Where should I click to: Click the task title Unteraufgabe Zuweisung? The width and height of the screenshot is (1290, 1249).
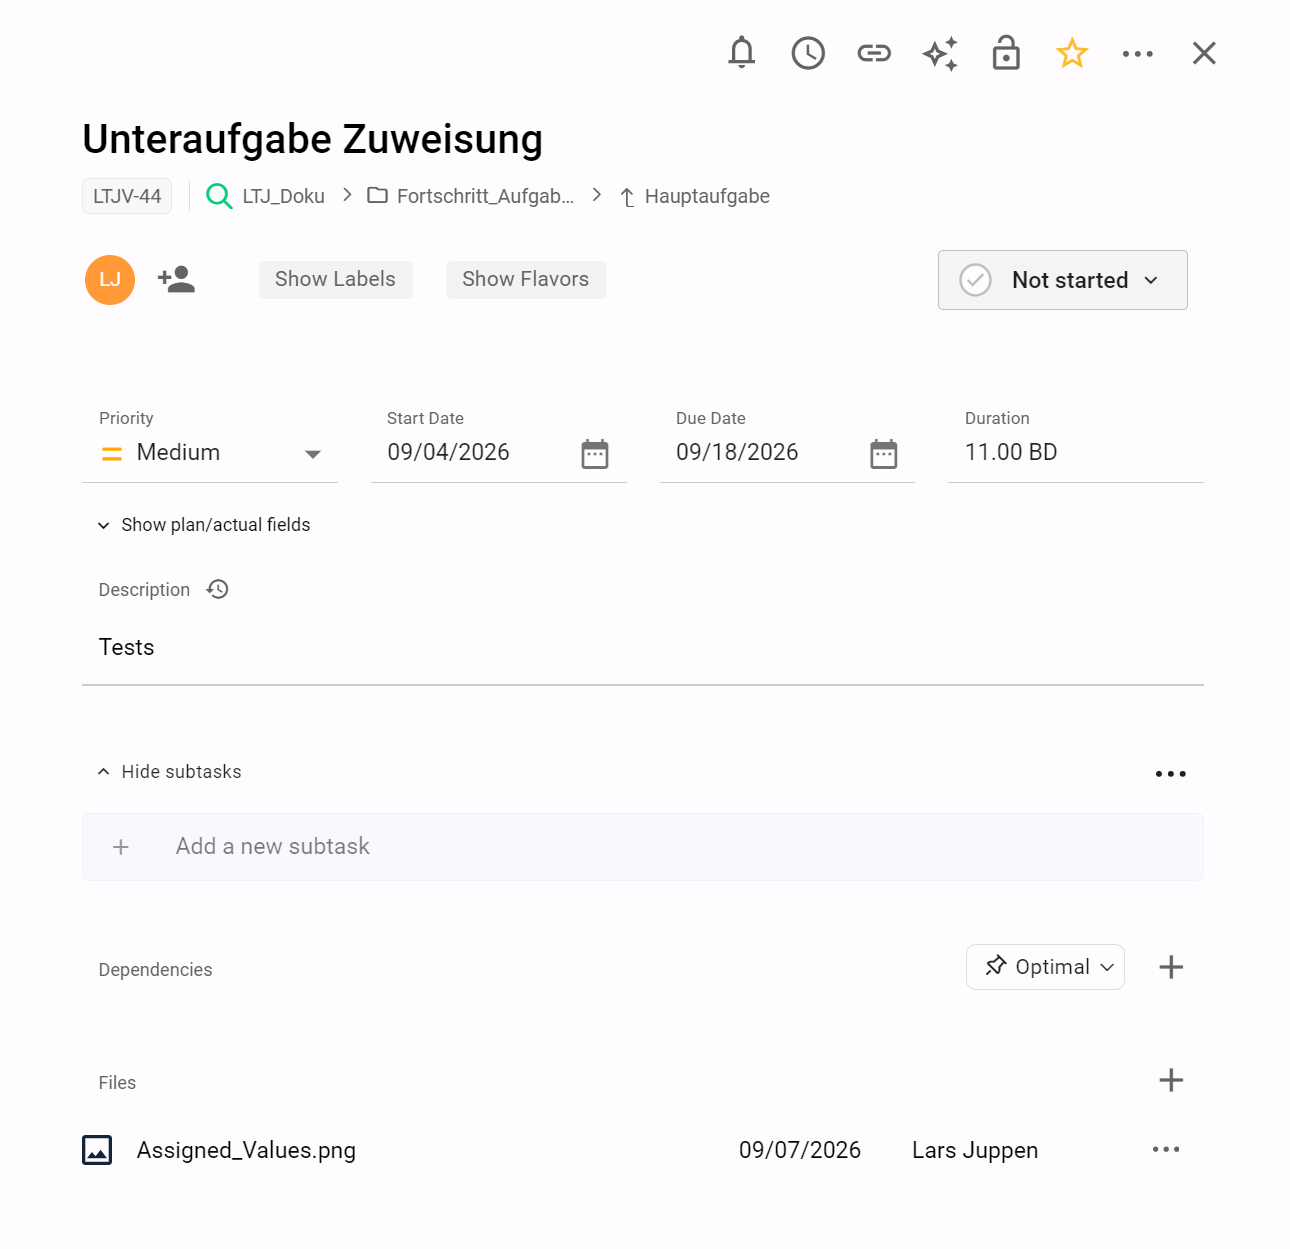[x=313, y=139]
